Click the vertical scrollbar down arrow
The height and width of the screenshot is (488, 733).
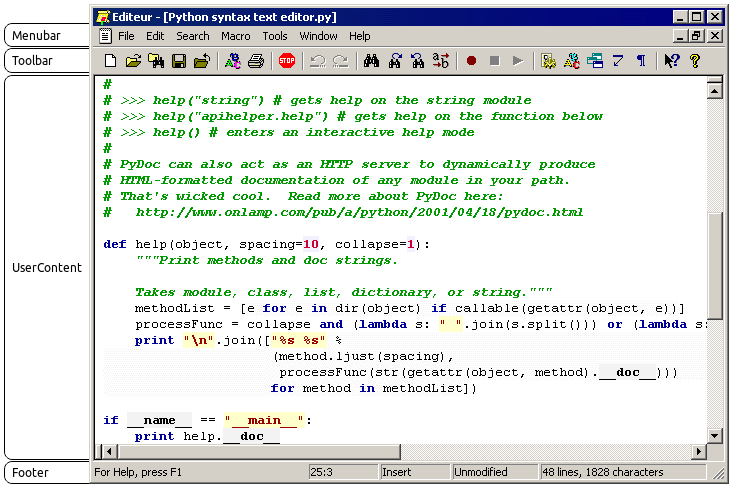pyautogui.click(x=714, y=436)
